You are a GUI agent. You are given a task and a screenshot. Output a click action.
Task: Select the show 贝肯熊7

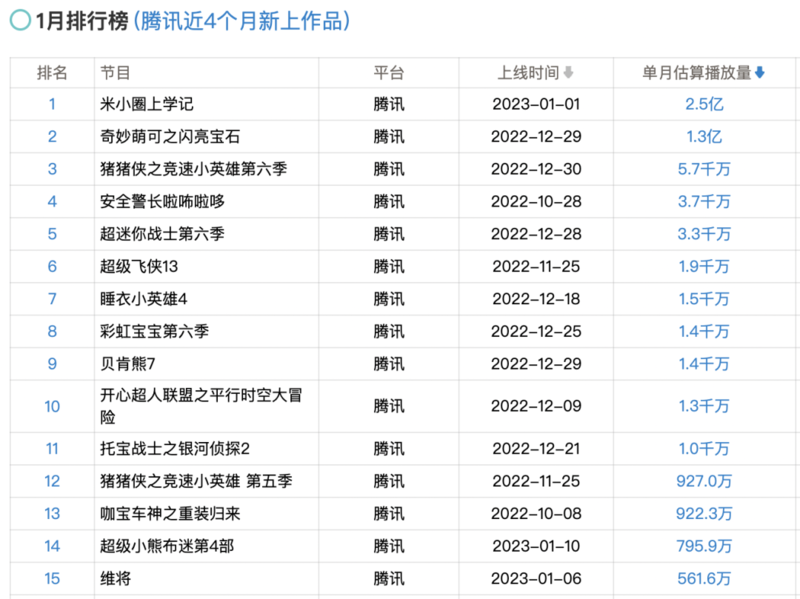(128, 364)
